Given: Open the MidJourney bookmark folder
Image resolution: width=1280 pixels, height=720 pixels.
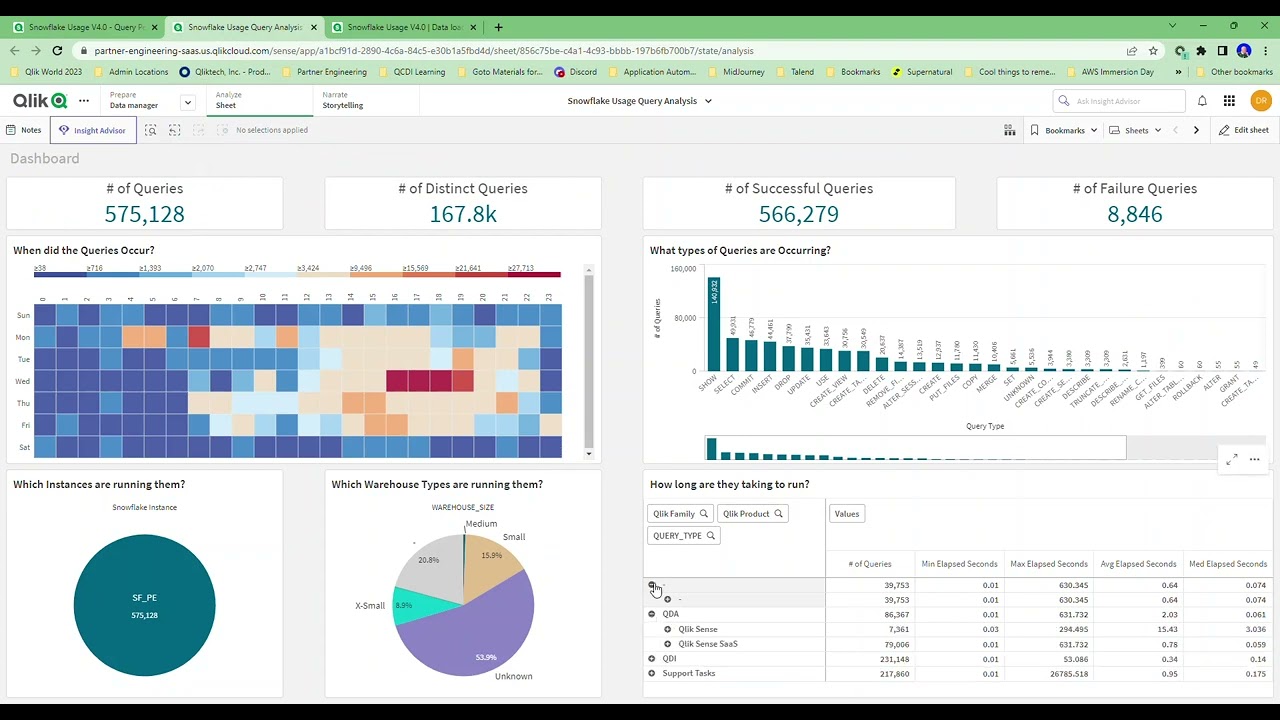Looking at the screenshot, I should (735, 72).
